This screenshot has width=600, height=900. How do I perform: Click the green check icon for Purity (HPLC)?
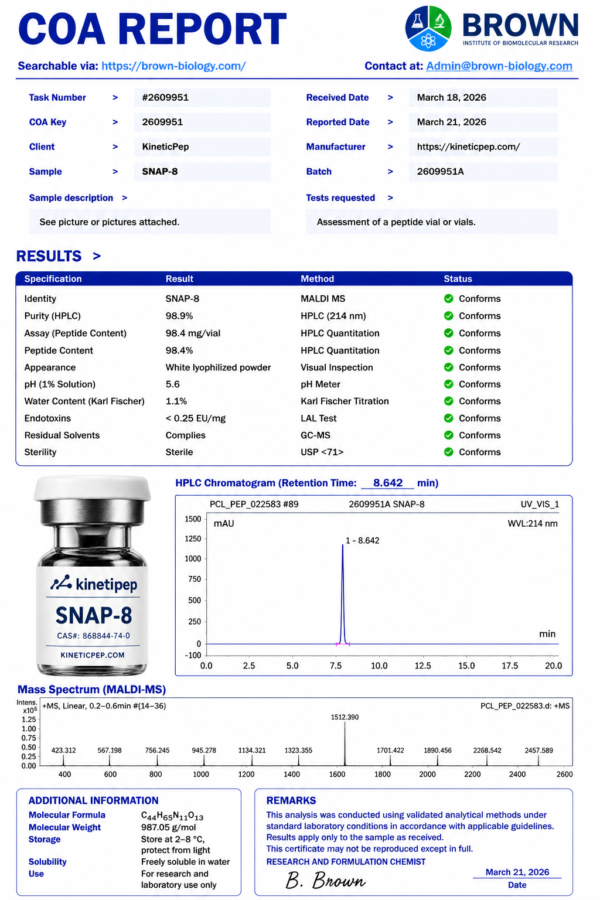pyautogui.click(x=448, y=316)
